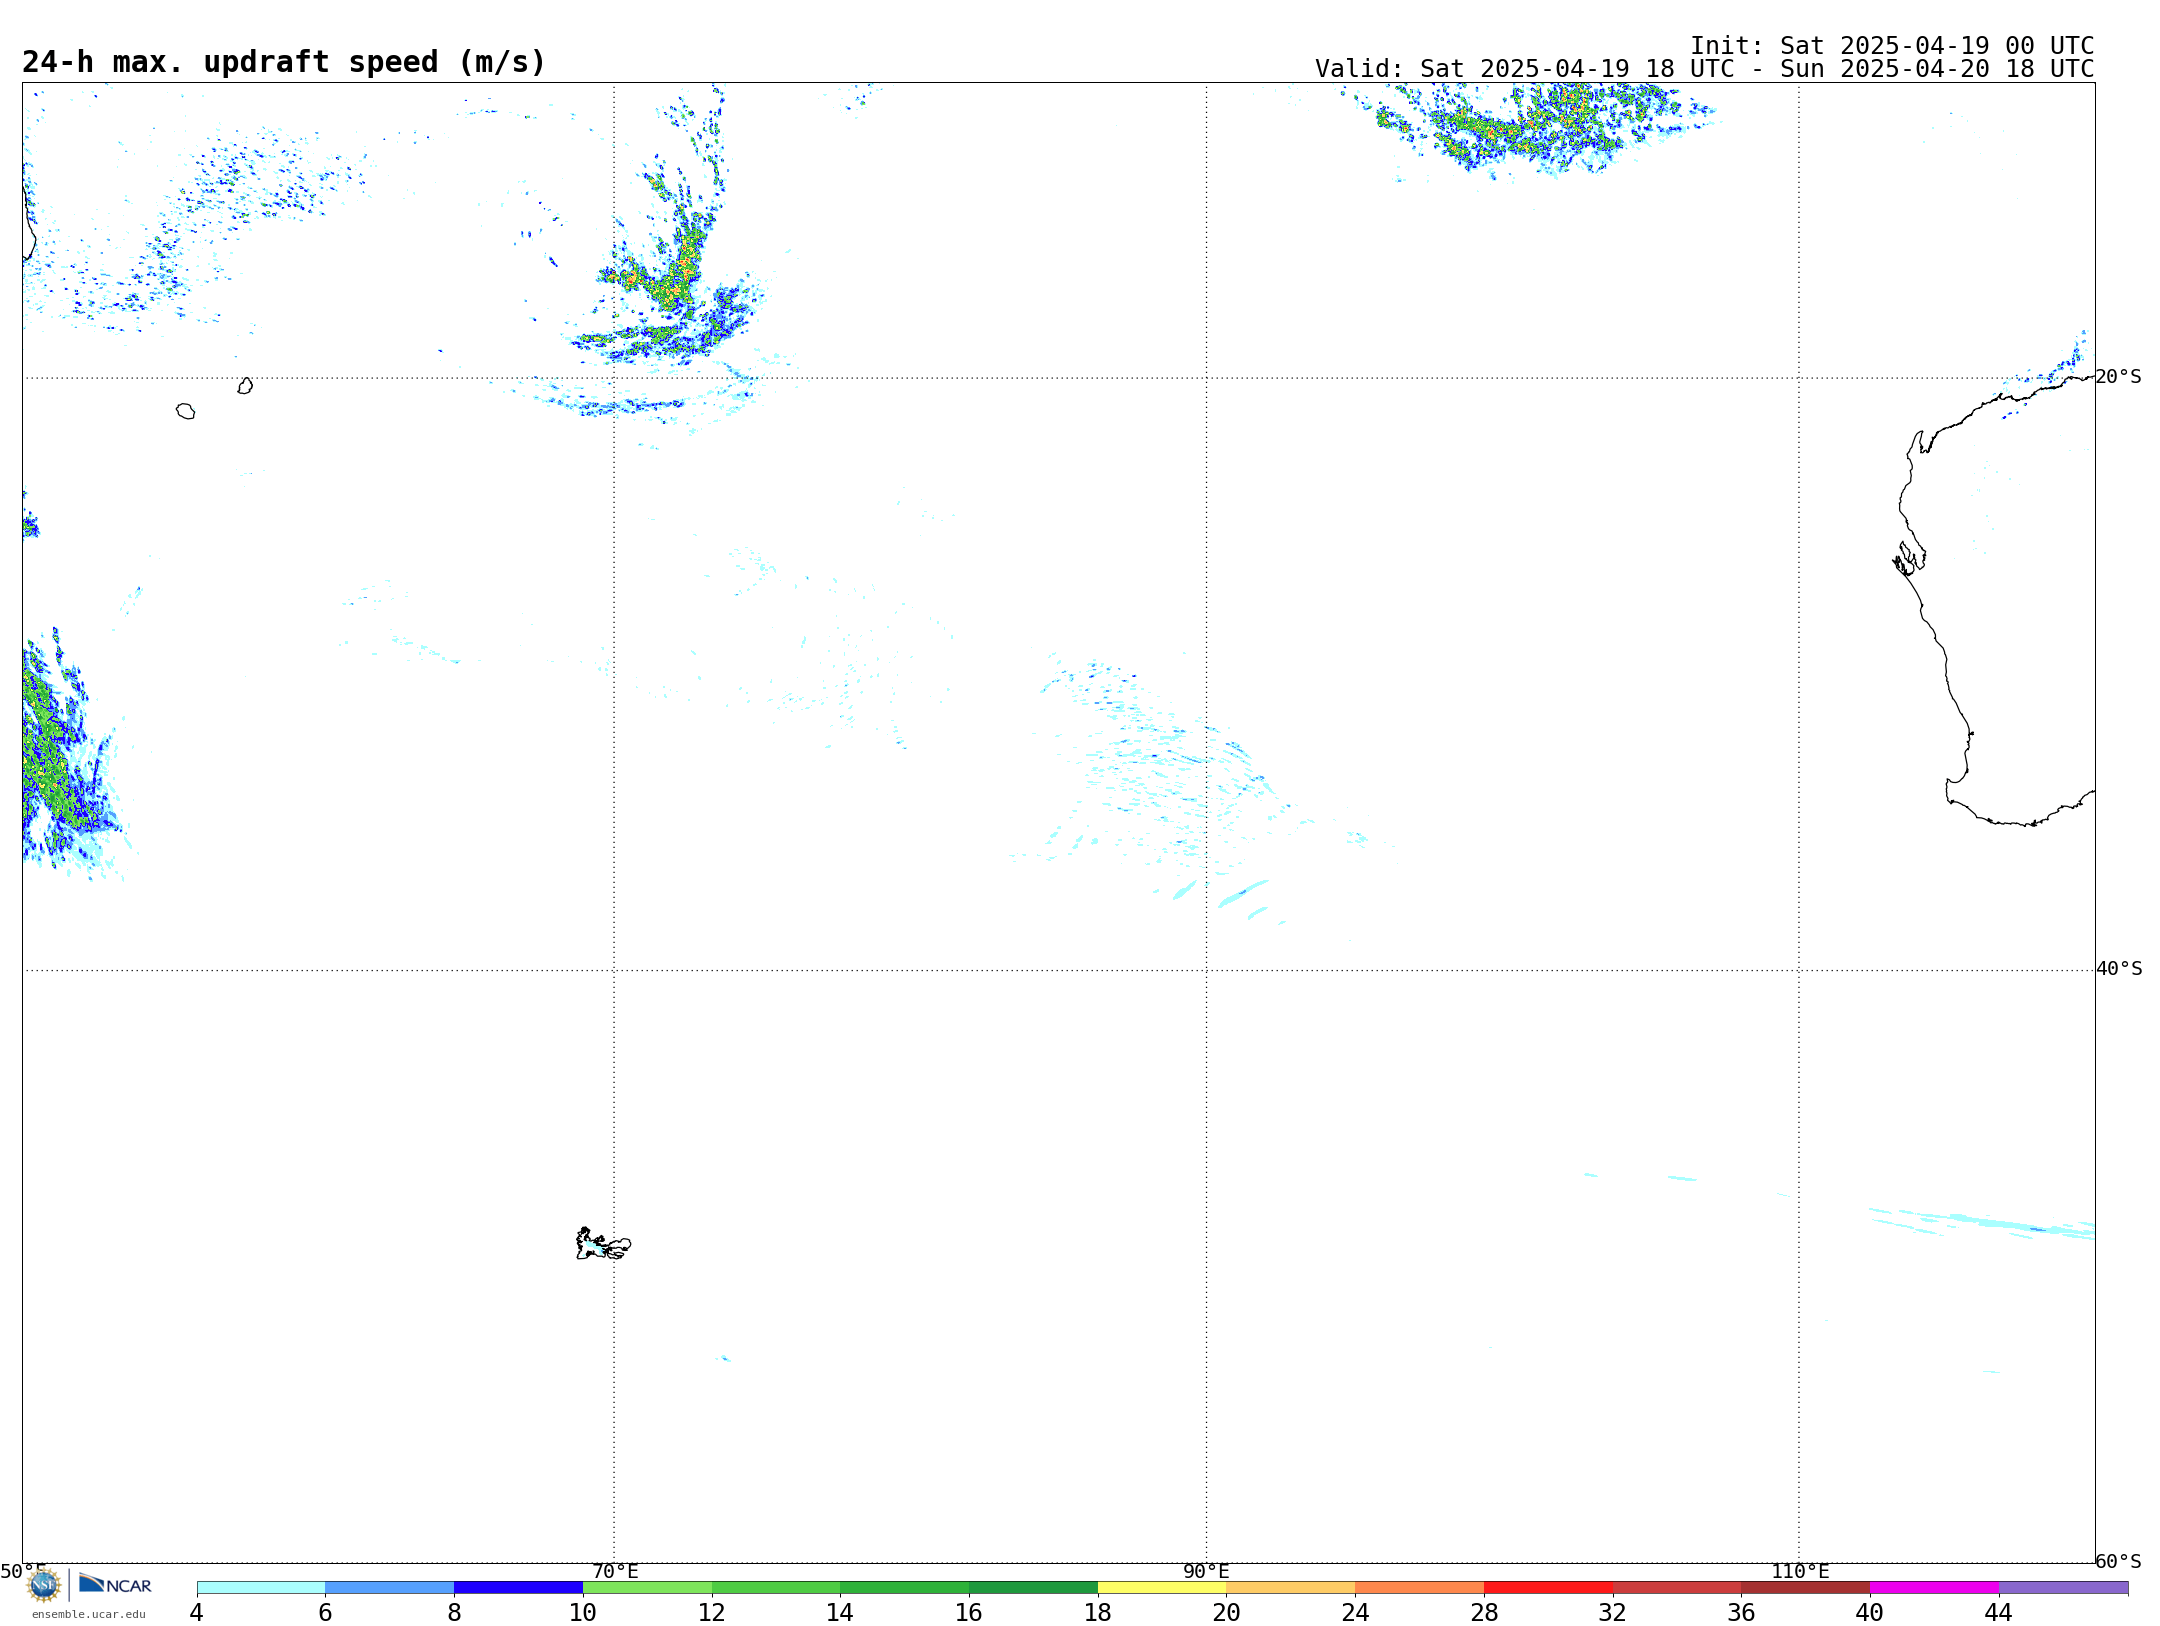2160x1626 pixels.
Task: Select the light green 10–12 m/s swatch
Action: (x=647, y=1587)
